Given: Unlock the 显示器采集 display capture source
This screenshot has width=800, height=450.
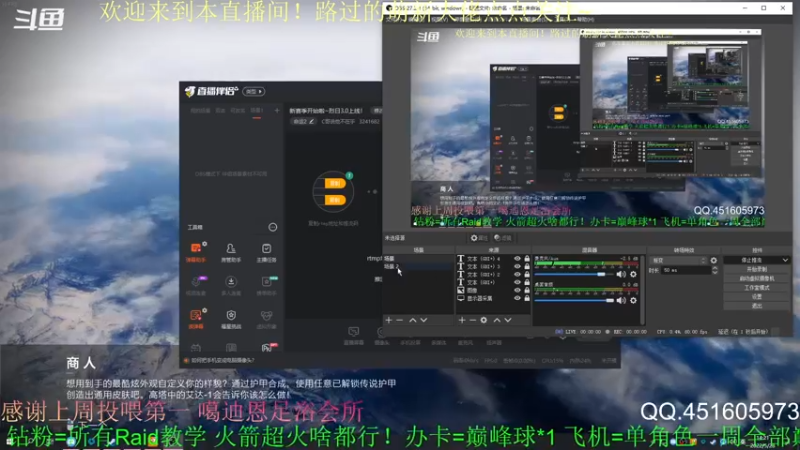Looking at the screenshot, I should 527,298.
